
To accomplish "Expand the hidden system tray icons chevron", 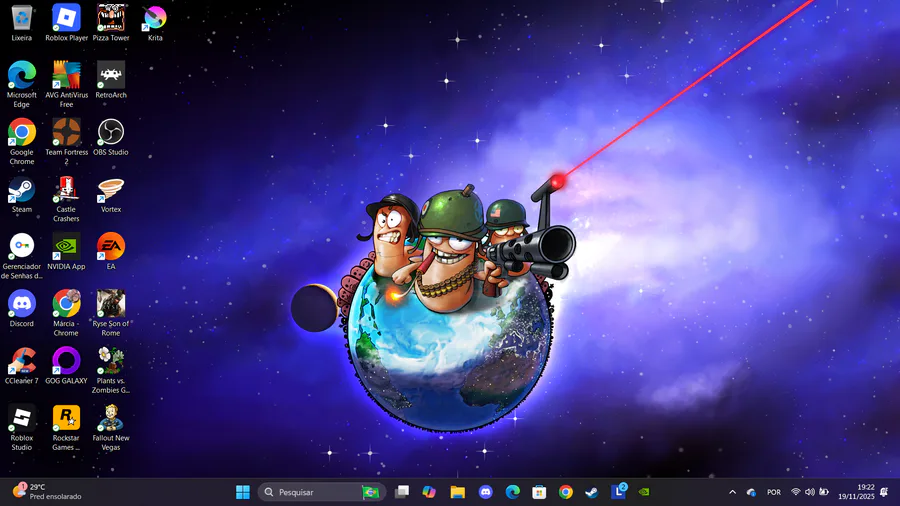I will pos(732,492).
